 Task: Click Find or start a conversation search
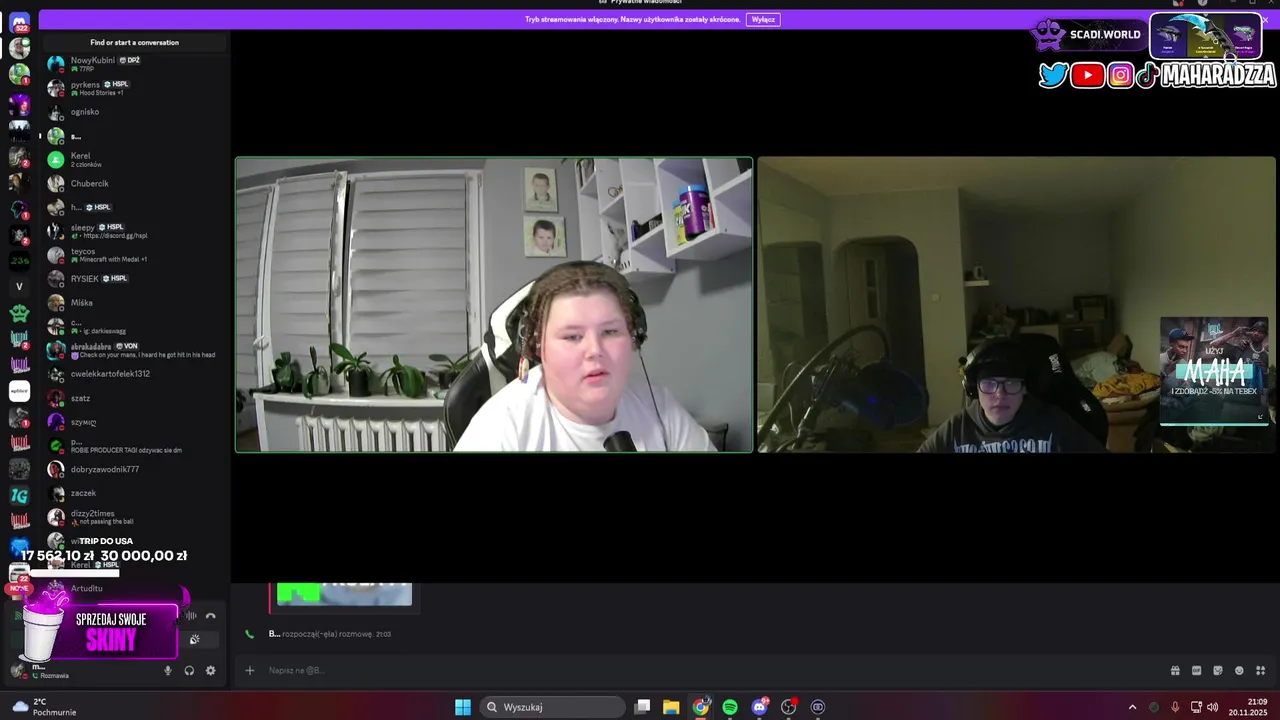click(134, 42)
